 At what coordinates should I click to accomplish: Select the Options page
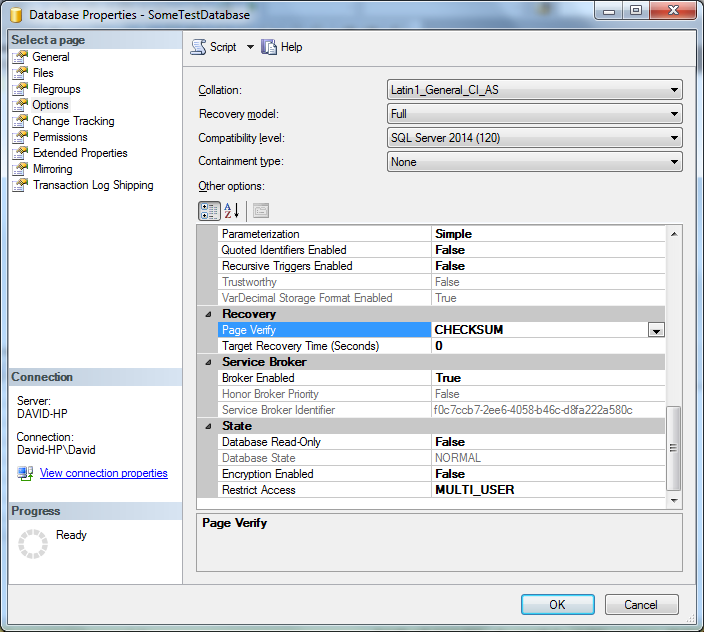point(50,105)
